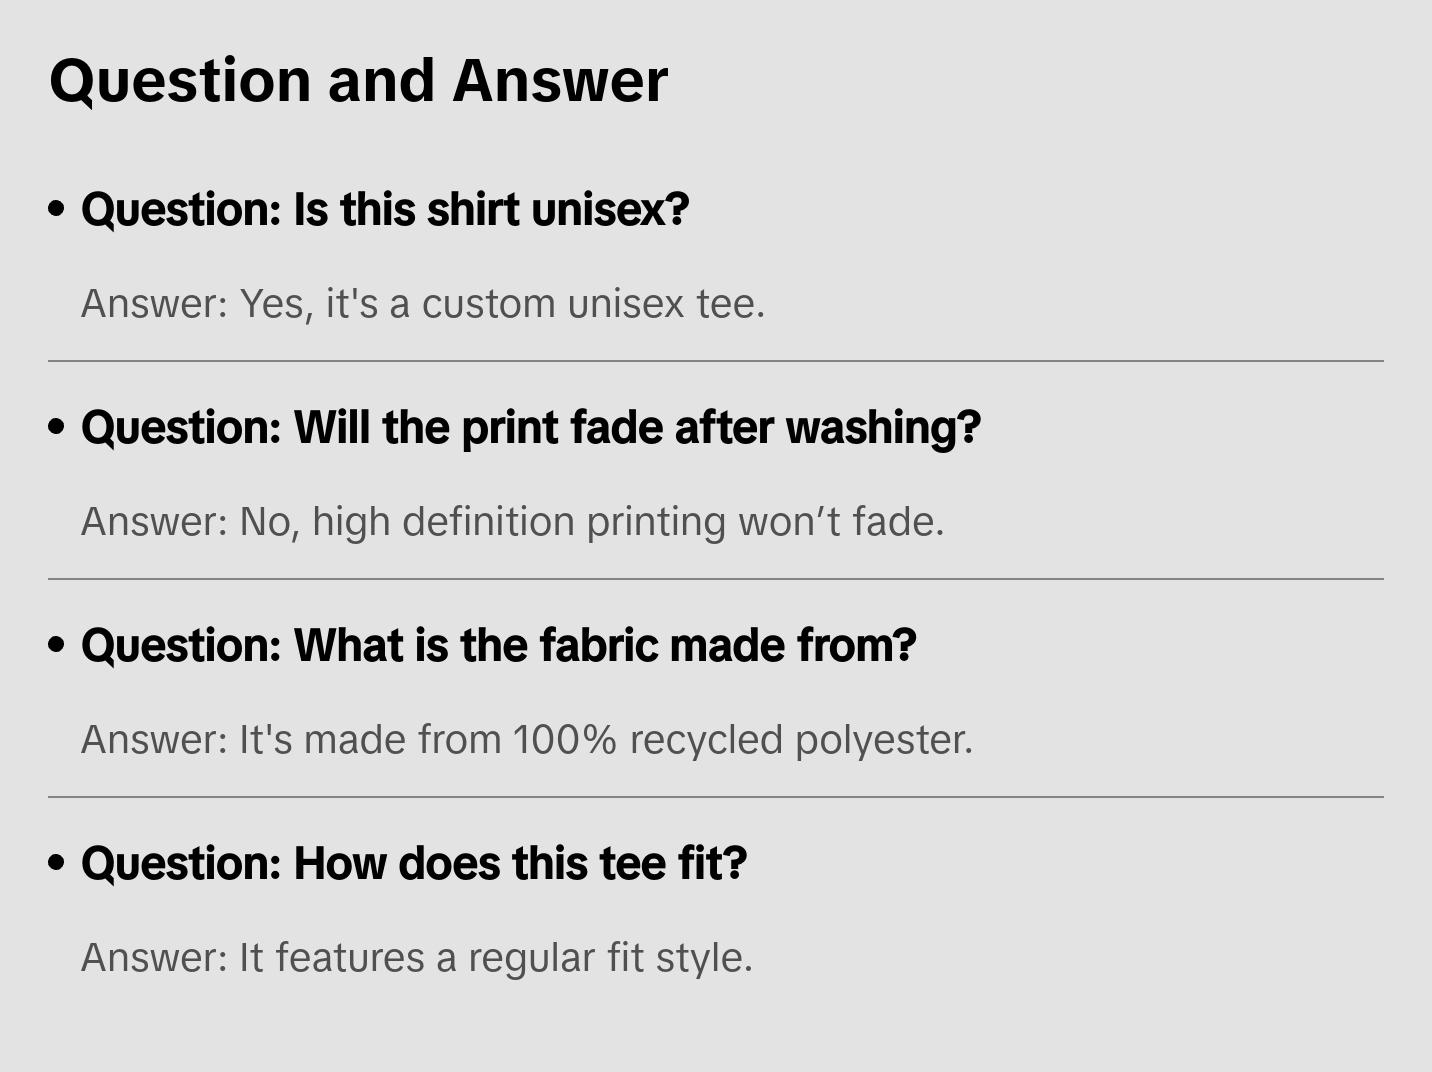The width and height of the screenshot is (1432, 1072).
Task: Click the word "No" in the fade answer
Action: coord(267,522)
